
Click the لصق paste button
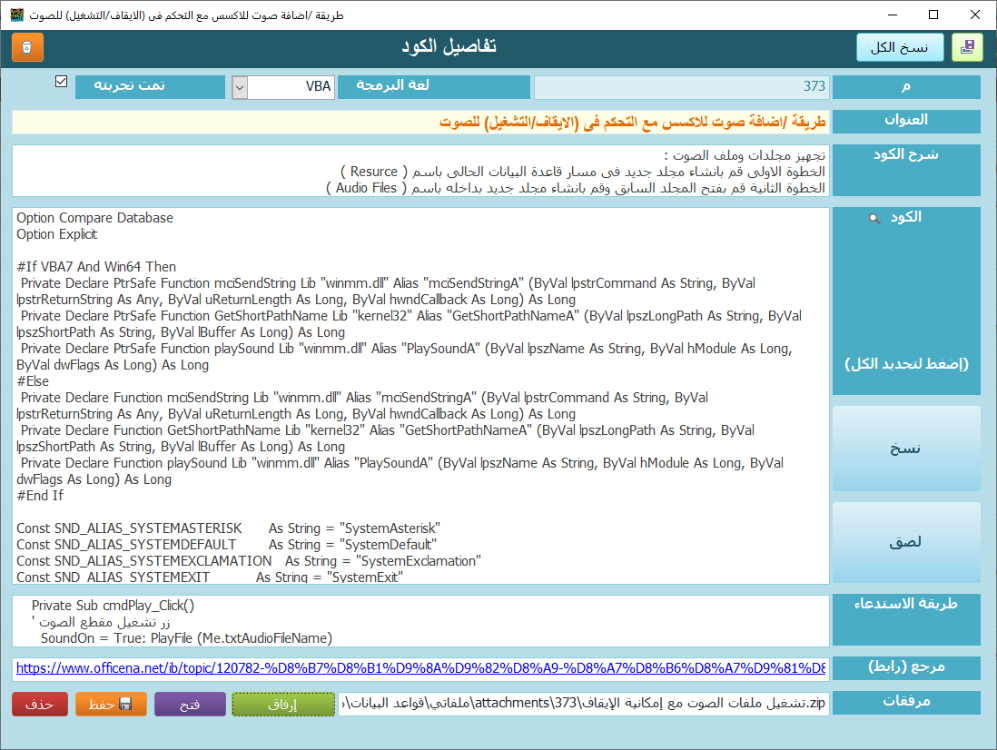(906, 542)
